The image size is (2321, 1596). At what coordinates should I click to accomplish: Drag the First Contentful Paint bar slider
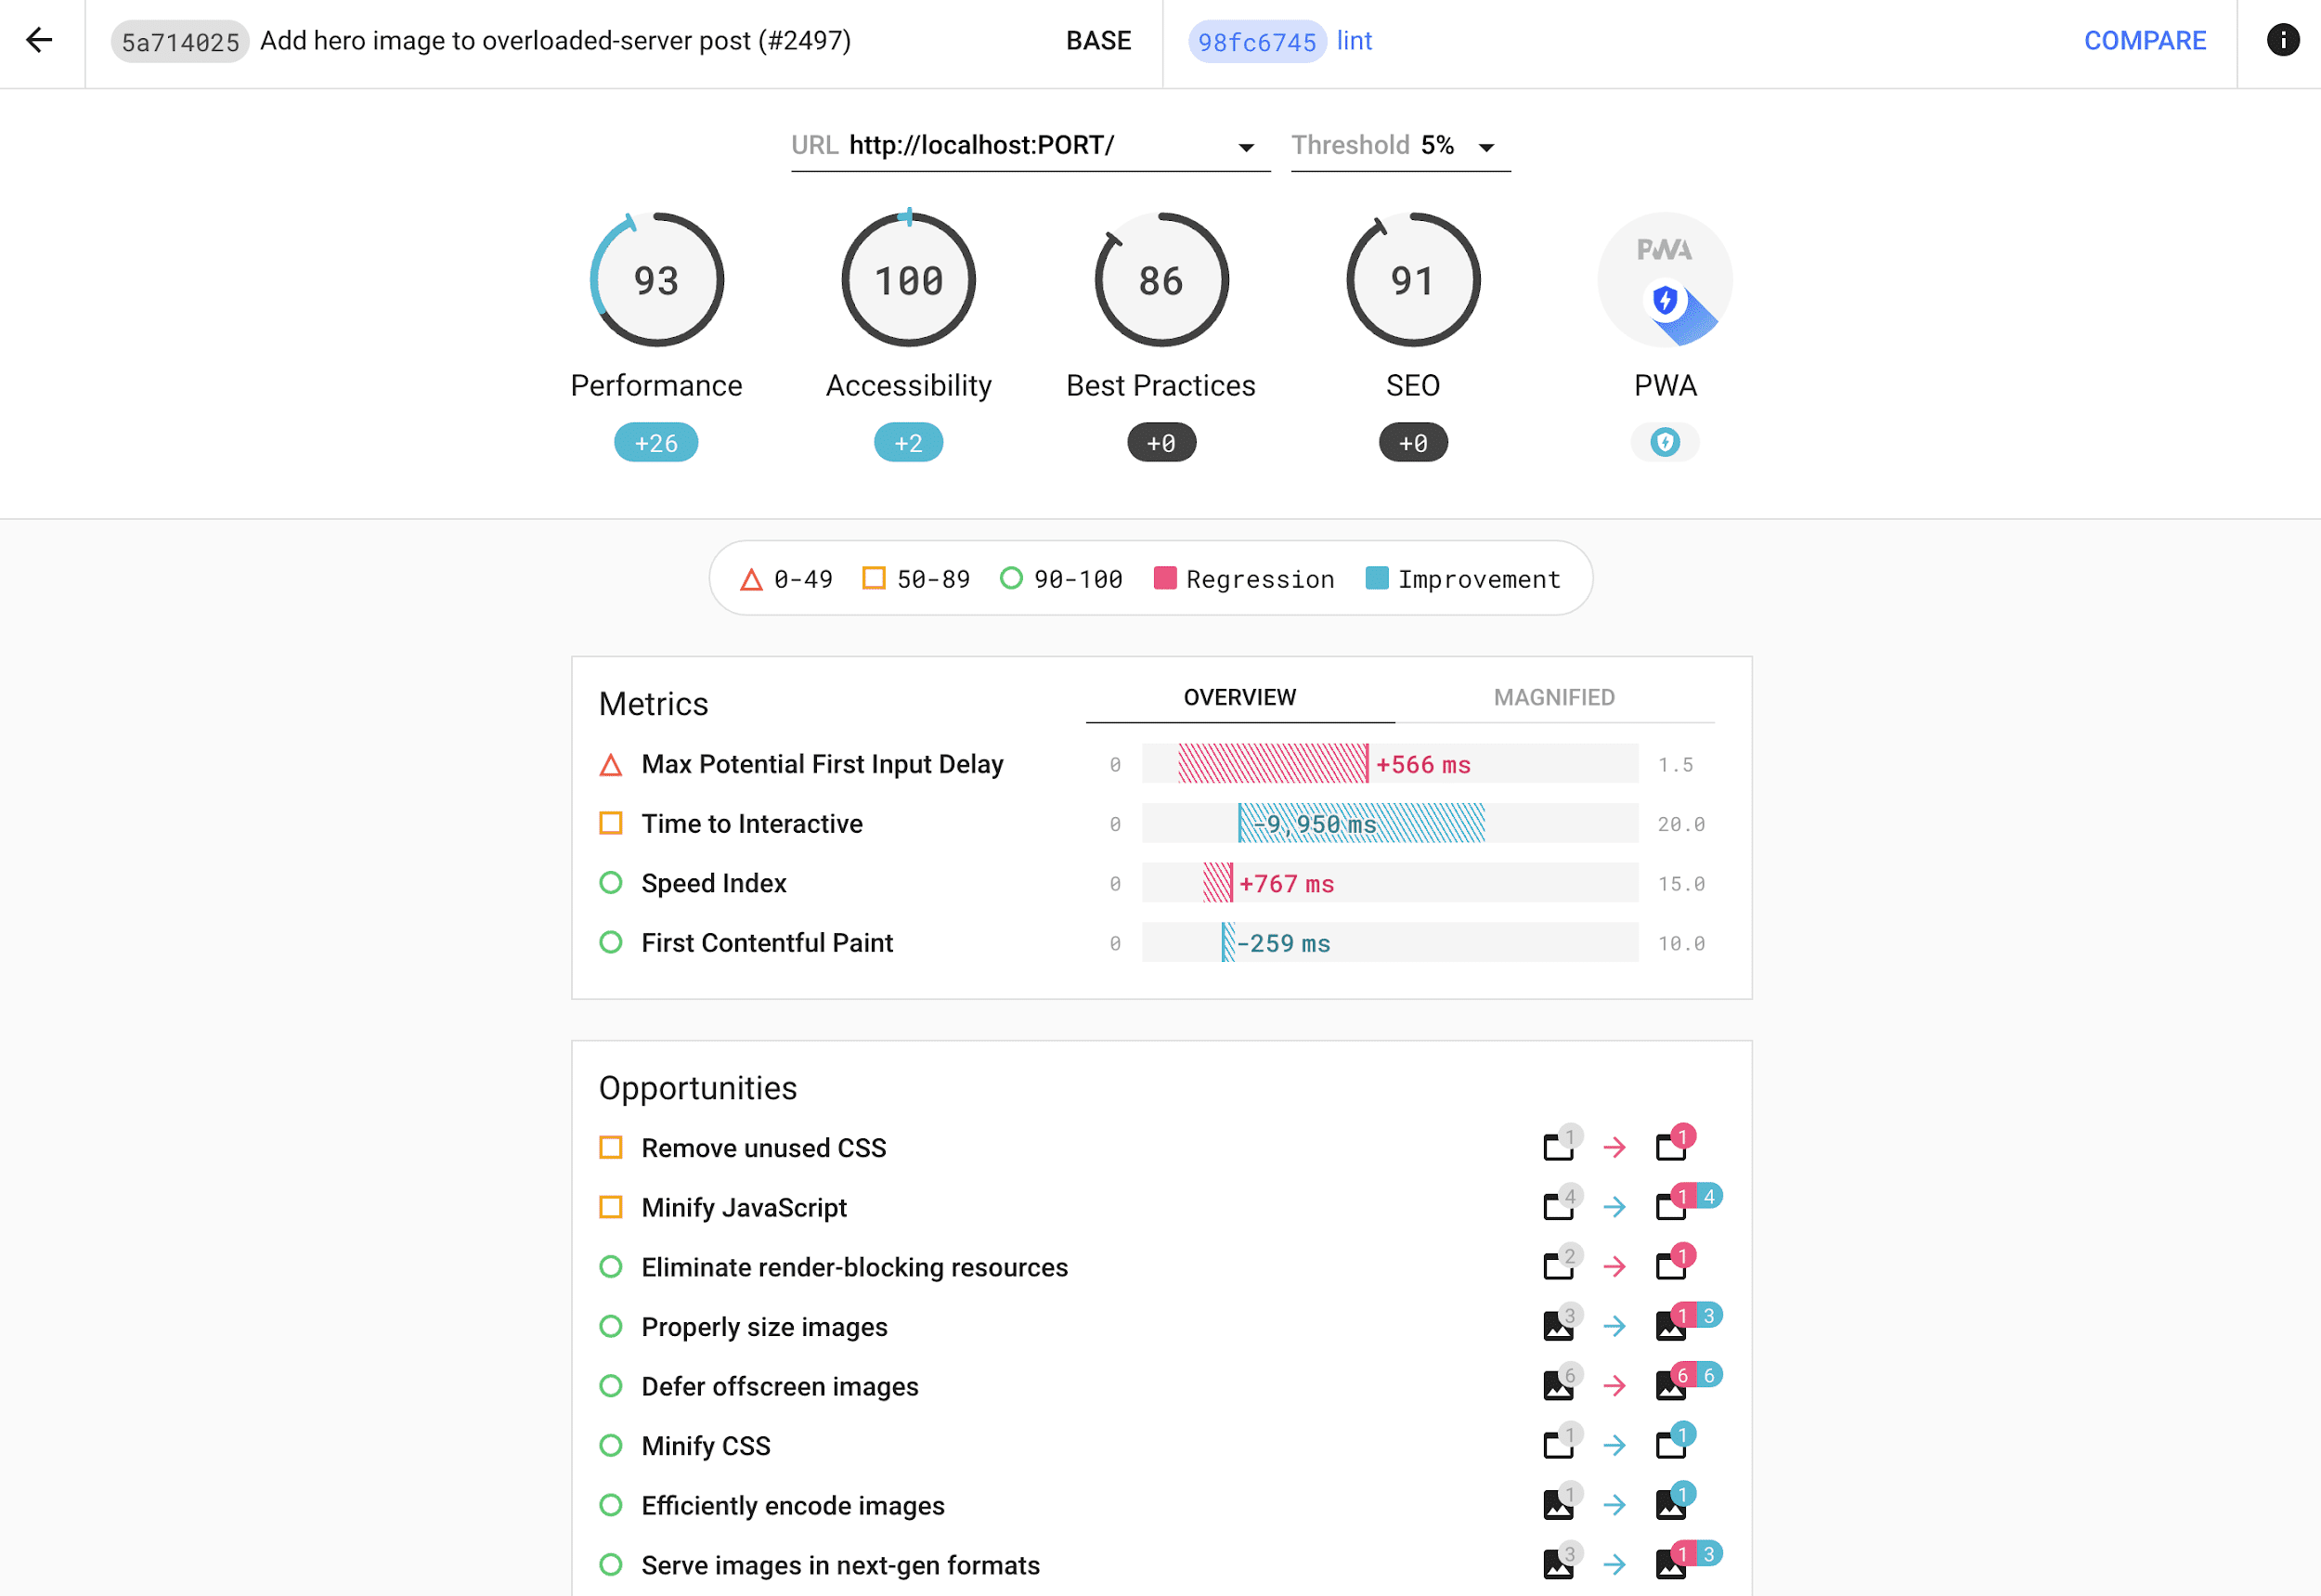tap(1229, 943)
